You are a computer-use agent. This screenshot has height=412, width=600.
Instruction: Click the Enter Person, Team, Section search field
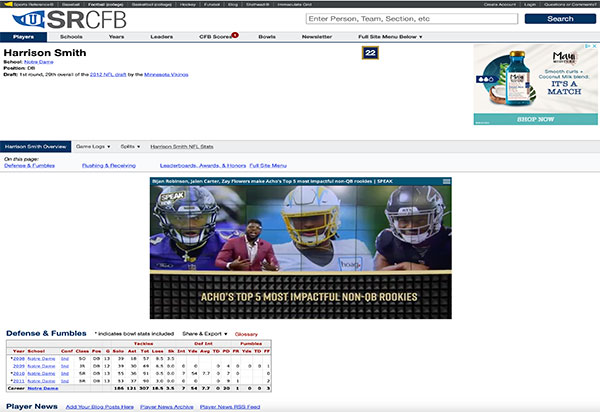pyautogui.click(x=412, y=19)
